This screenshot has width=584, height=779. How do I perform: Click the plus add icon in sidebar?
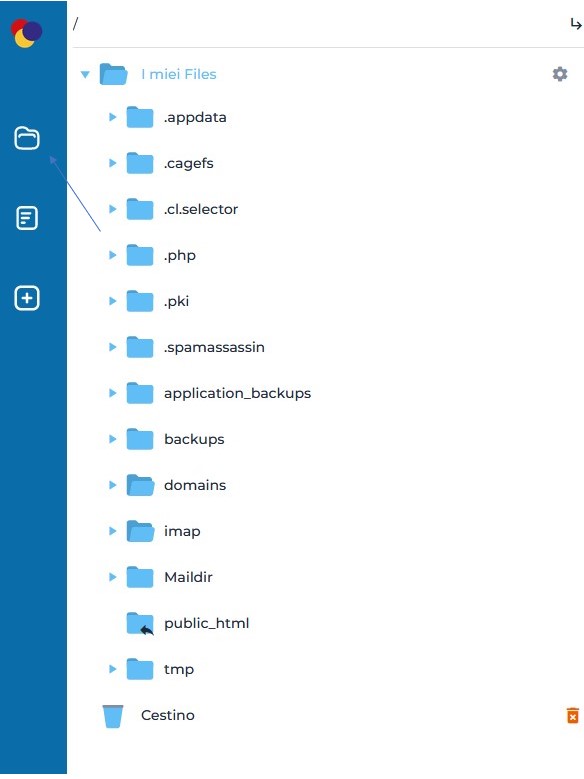click(27, 298)
